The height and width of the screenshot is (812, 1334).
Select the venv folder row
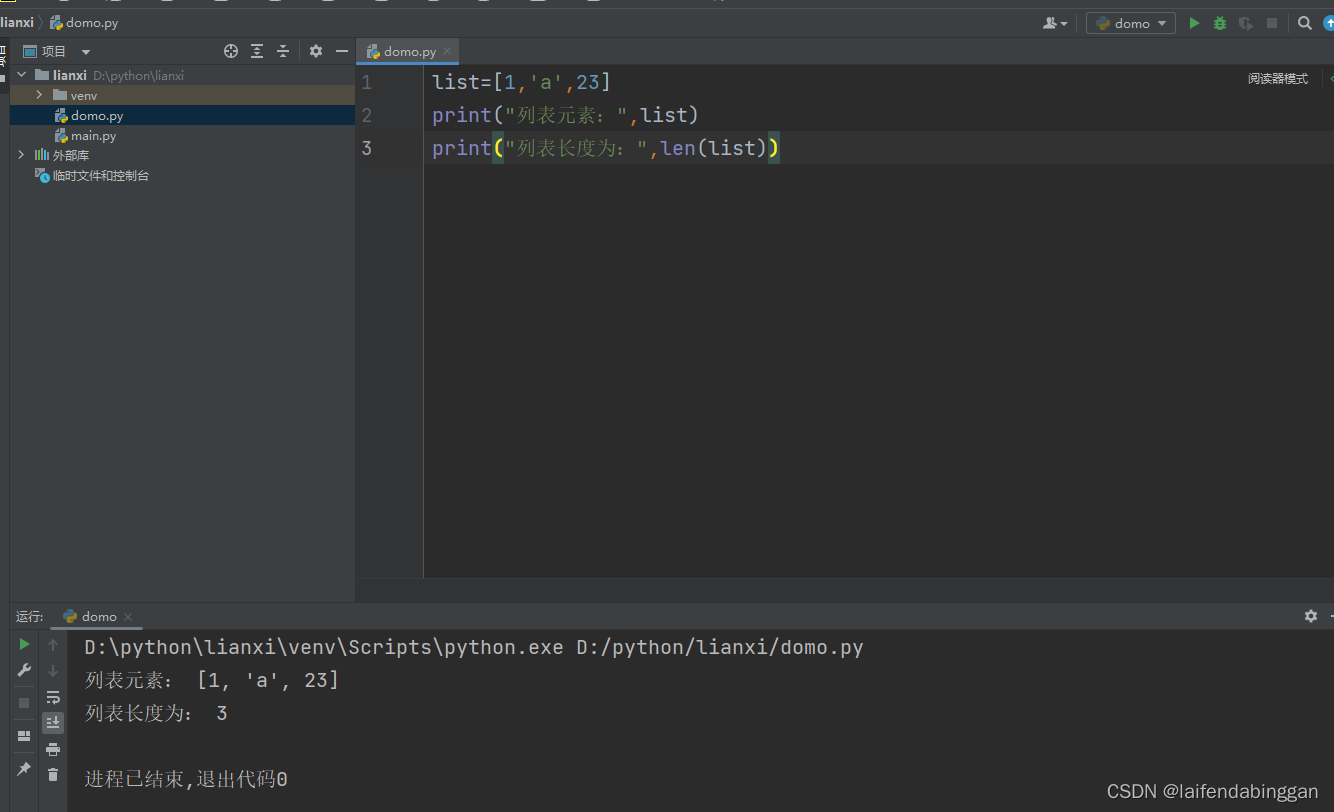tap(182, 95)
